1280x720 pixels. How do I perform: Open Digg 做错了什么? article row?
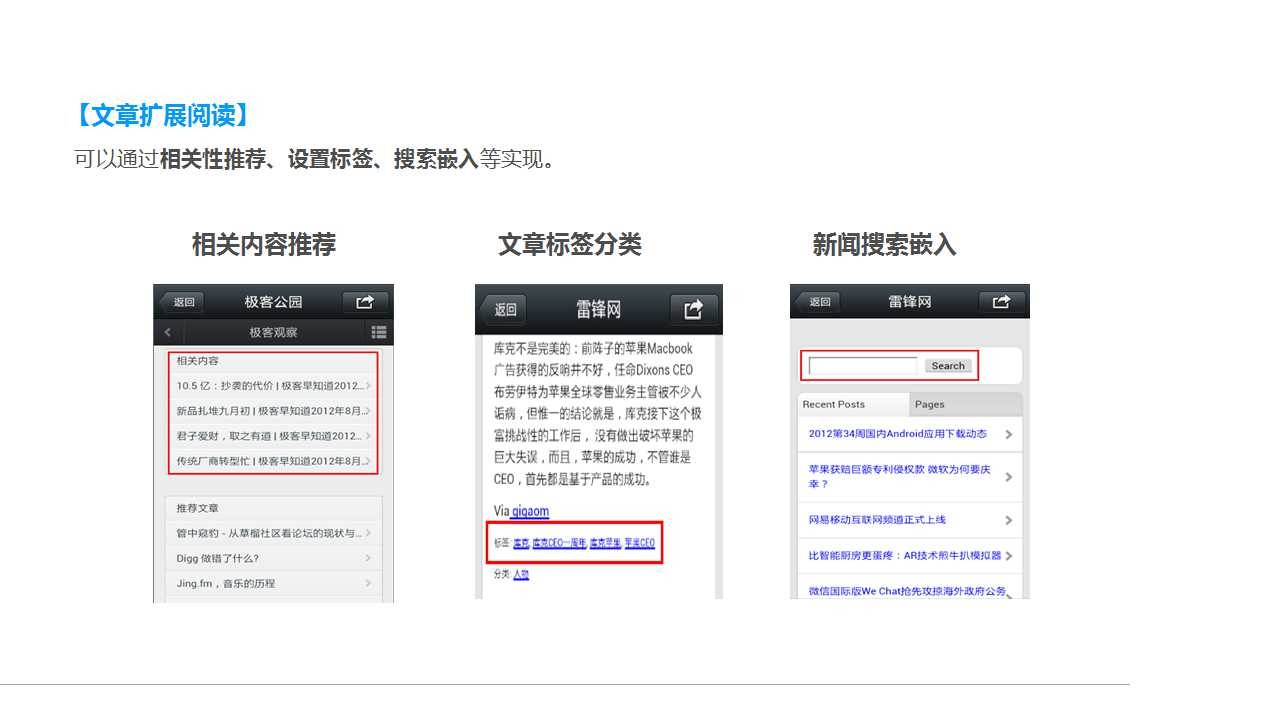coord(273,558)
